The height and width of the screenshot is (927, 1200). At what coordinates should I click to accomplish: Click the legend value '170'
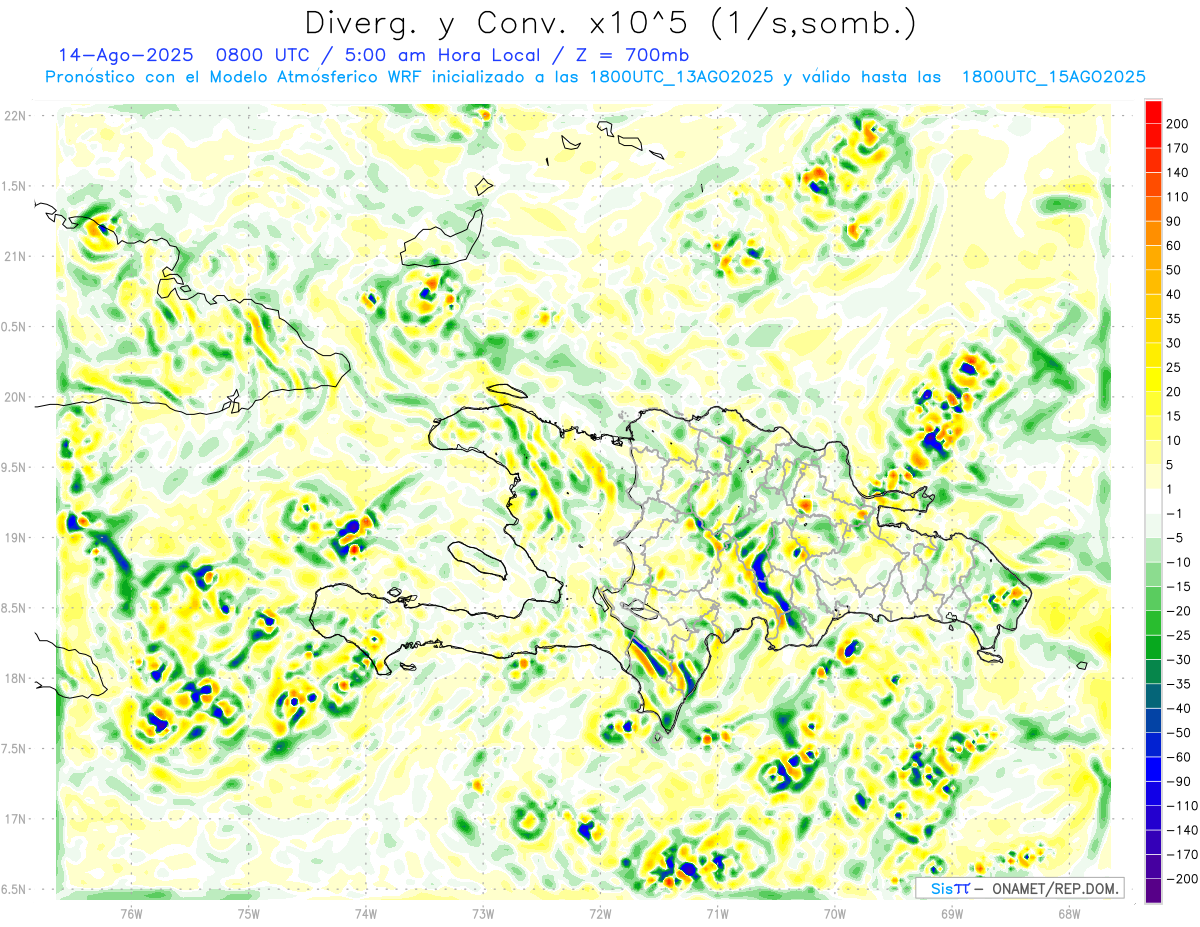[x=1178, y=148]
